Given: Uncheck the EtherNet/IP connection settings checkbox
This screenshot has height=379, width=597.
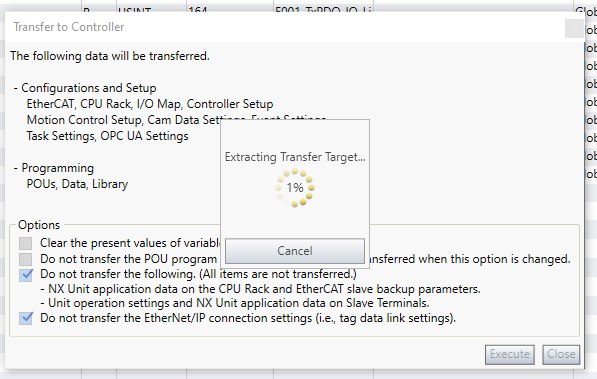Looking at the screenshot, I should (26, 318).
